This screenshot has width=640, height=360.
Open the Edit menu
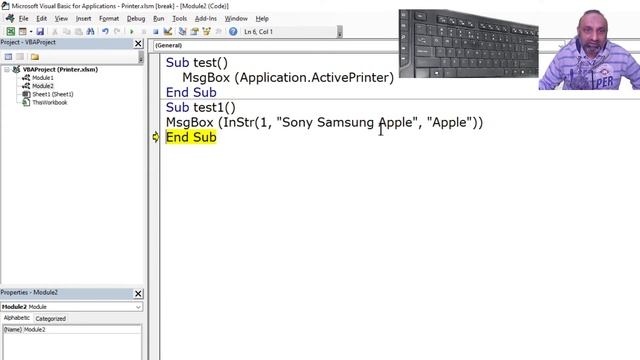tap(41, 19)
